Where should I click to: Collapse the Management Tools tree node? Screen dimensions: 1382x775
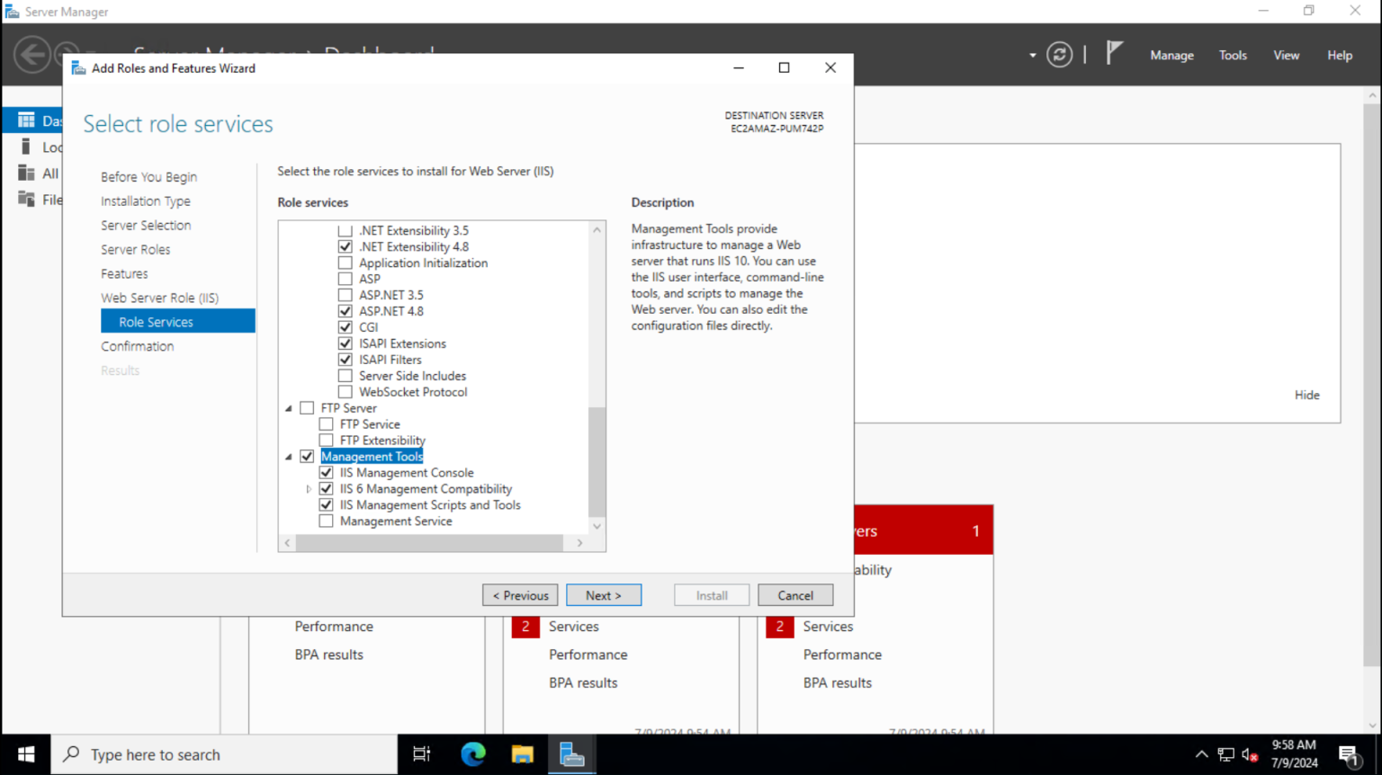point(288,456)
